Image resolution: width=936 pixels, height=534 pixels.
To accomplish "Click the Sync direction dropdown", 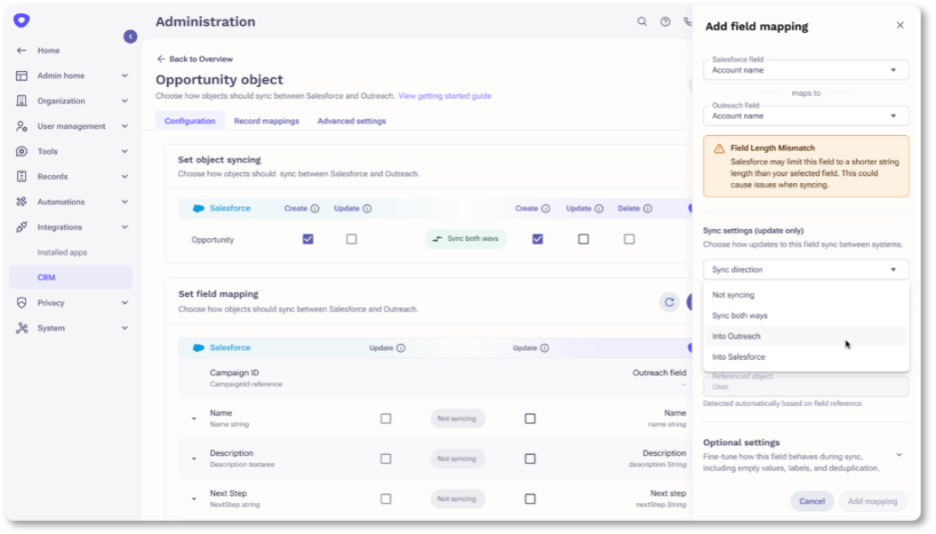I will [806, 270].
